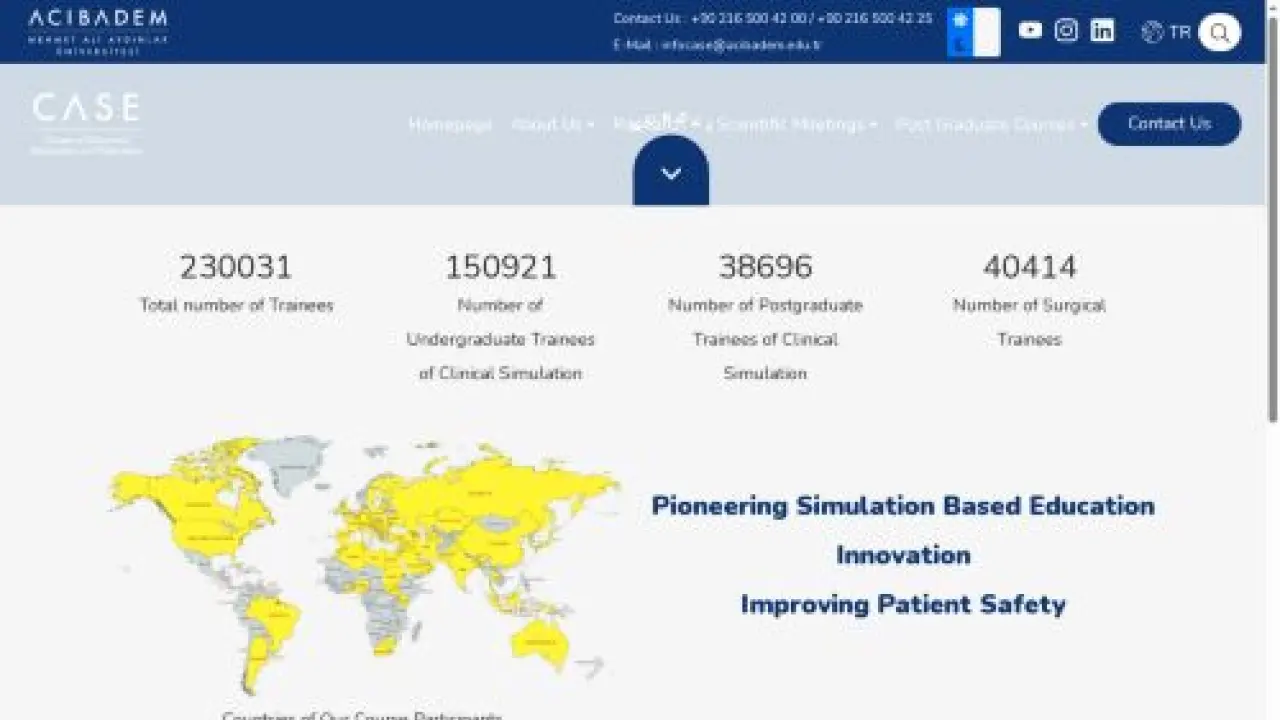Click the infocase e-mail address
Image resolution: width=1280 pixels, height=720 pixels.
click(741, 45)
